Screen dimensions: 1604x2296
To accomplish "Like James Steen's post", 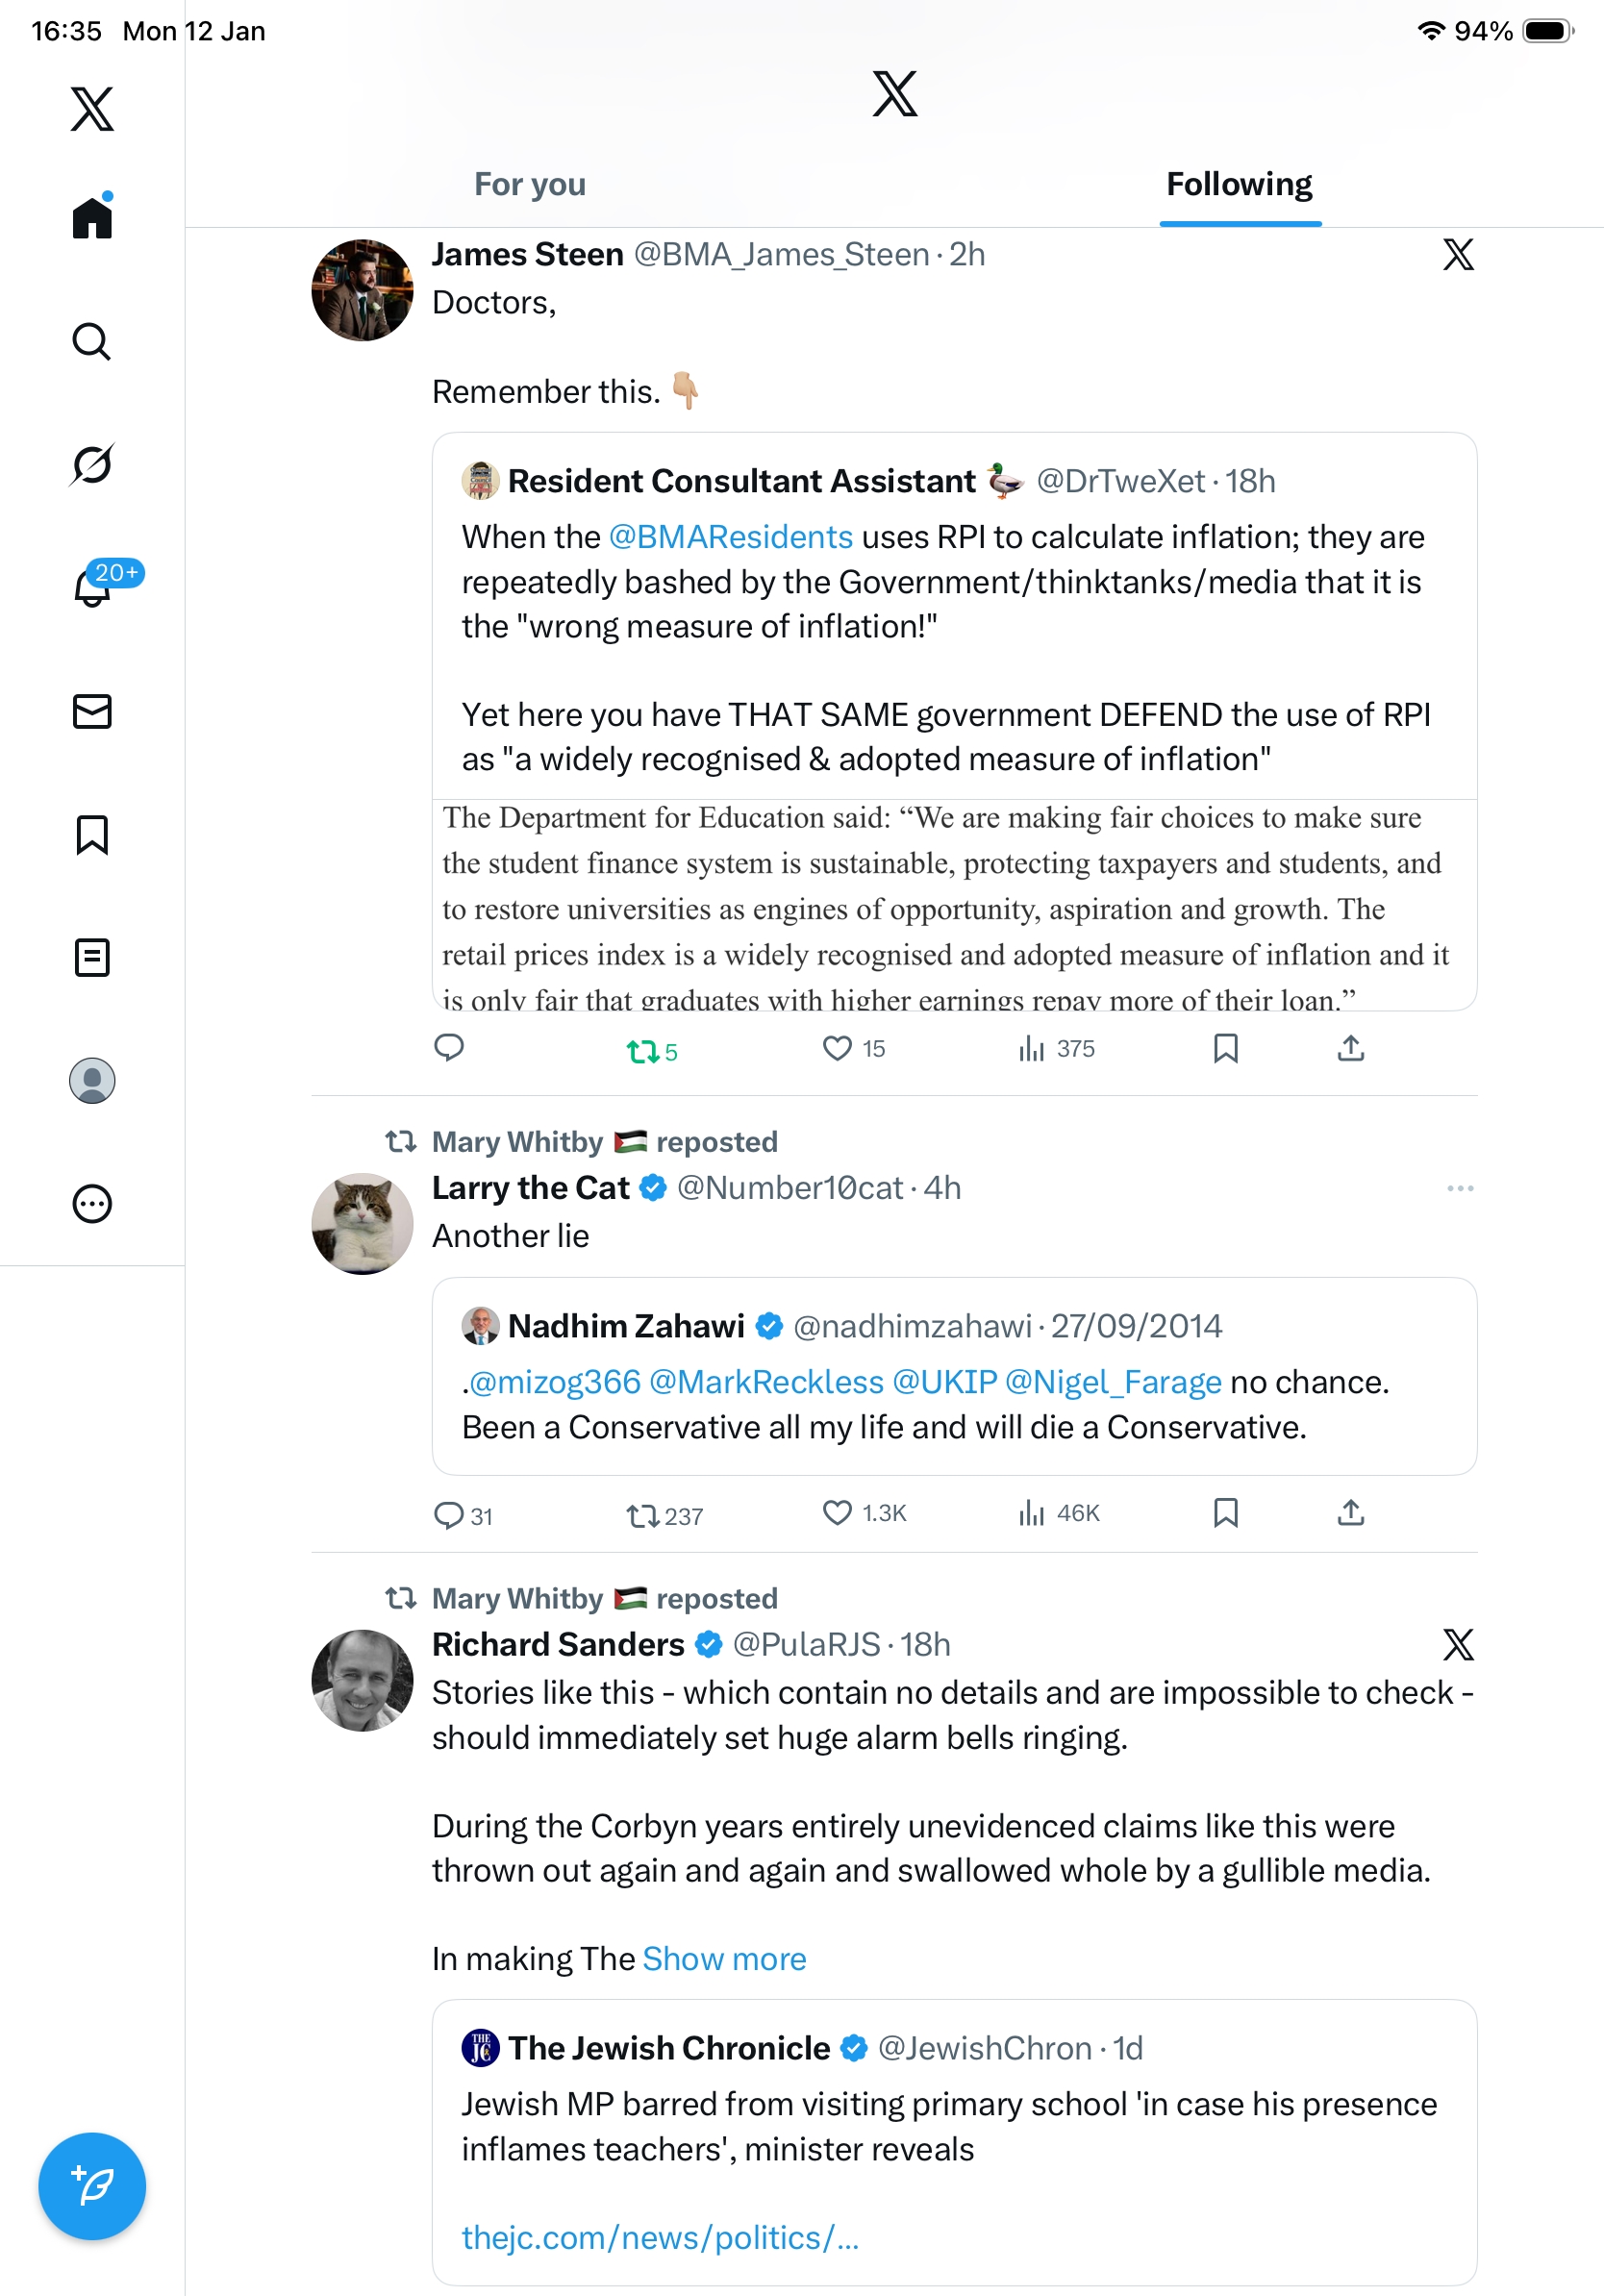I will [837, 1048].
